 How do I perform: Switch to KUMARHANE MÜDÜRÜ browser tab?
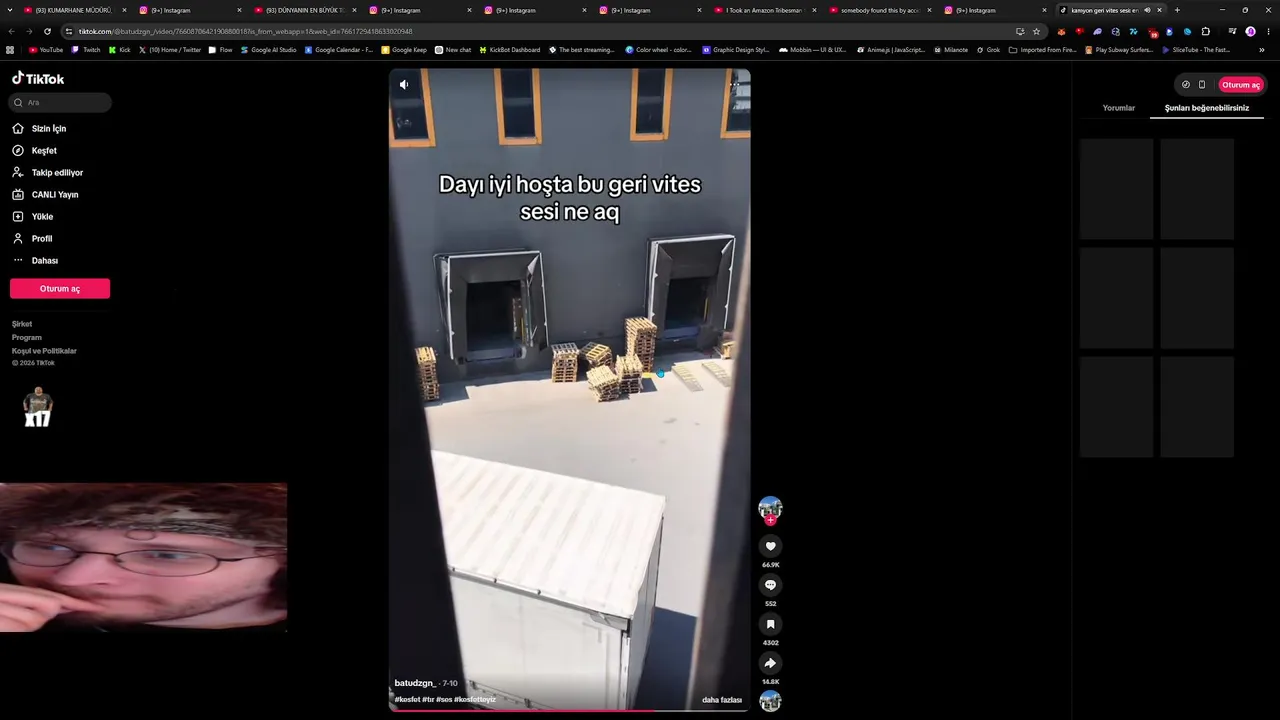[x=72, y=10]
